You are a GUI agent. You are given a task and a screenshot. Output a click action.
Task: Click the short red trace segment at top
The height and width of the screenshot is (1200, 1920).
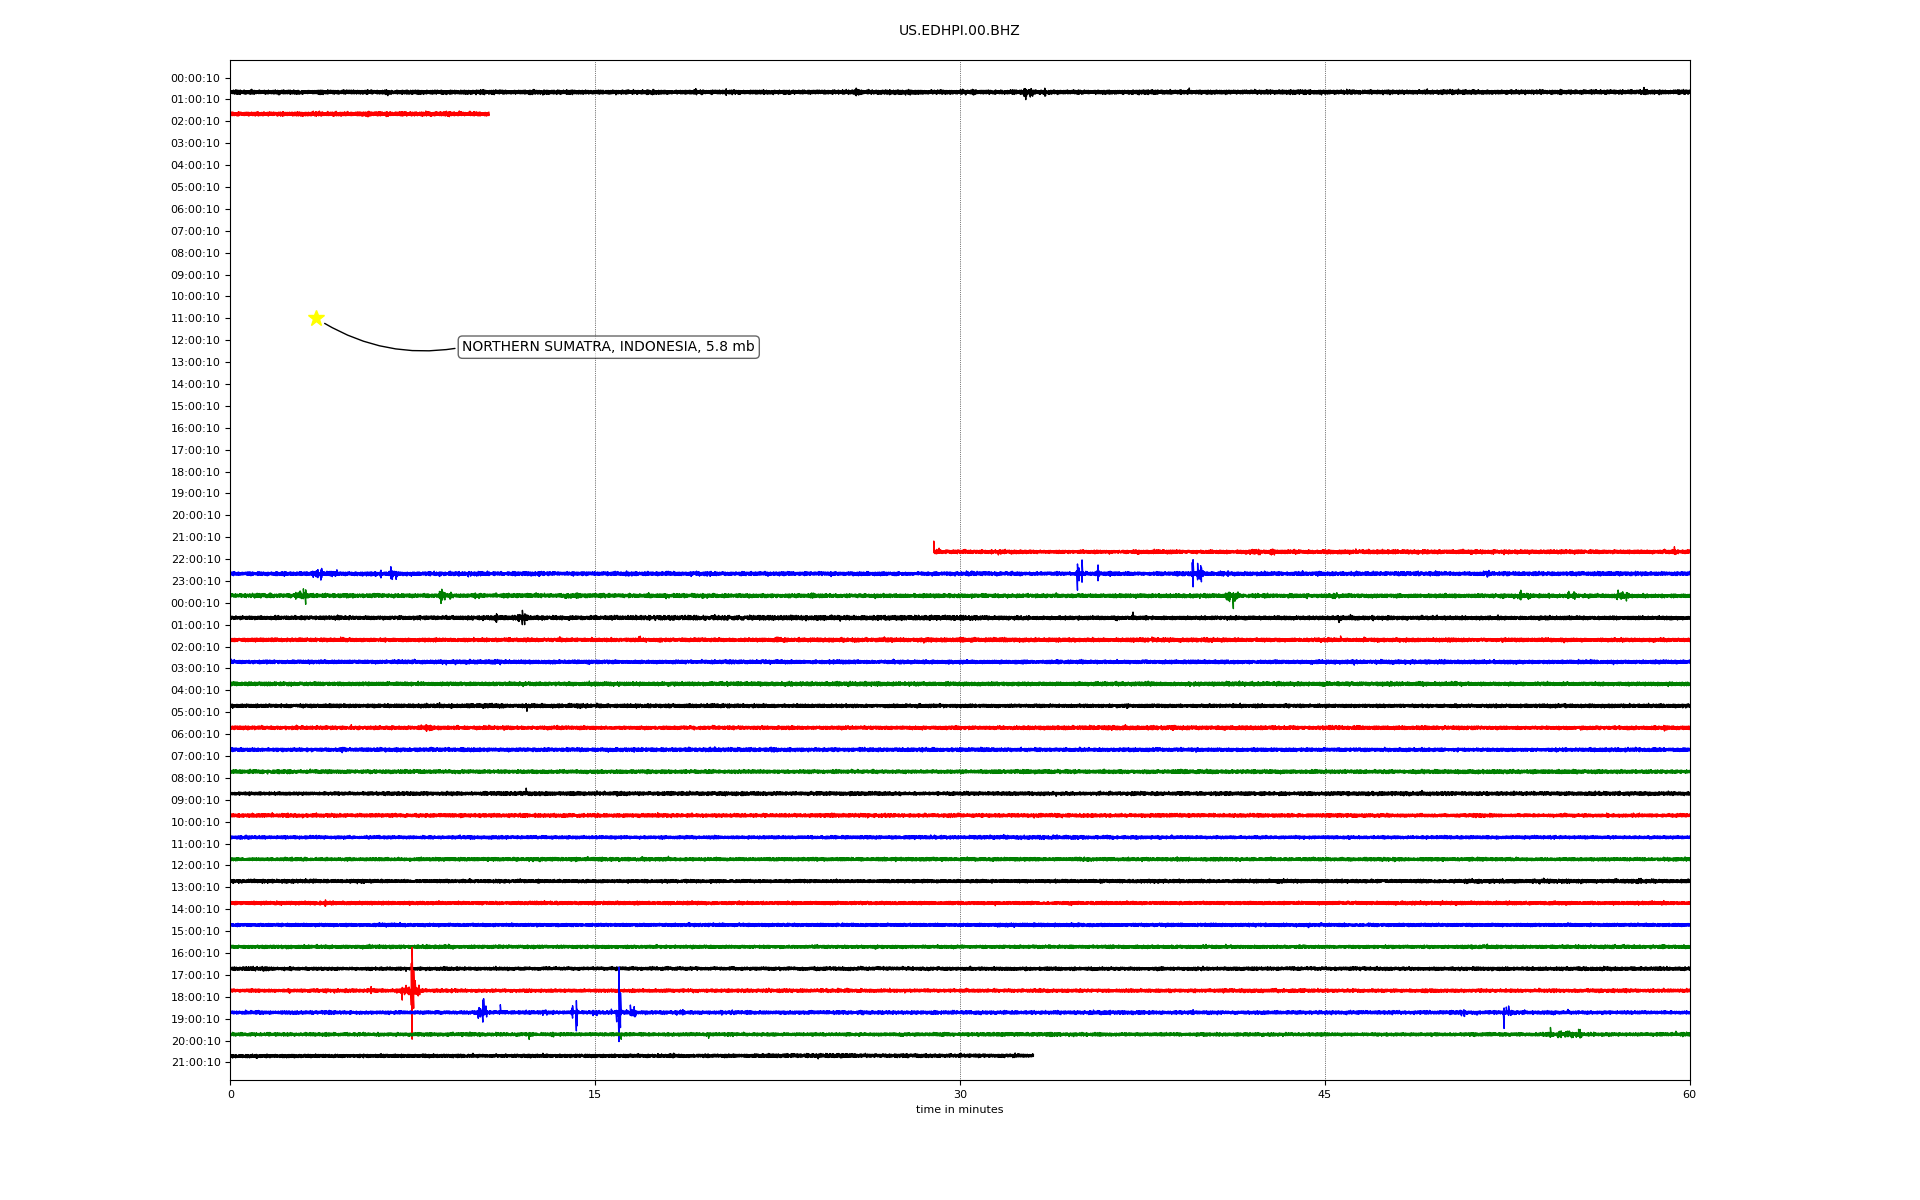point(360,114)
